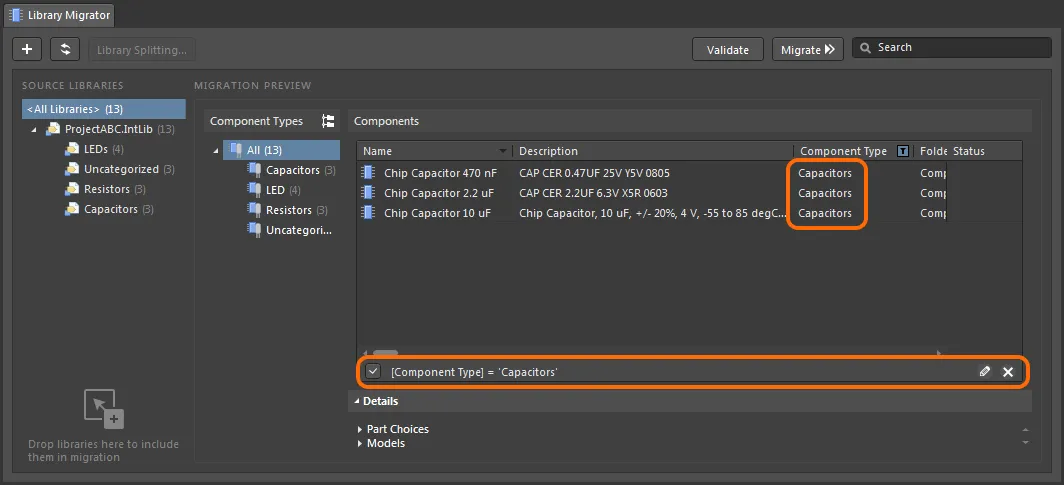Image resolution: width=1064 pixels, height=485 pixels.
Task: Click the drop libraries target icon
Action: (101, 407)
